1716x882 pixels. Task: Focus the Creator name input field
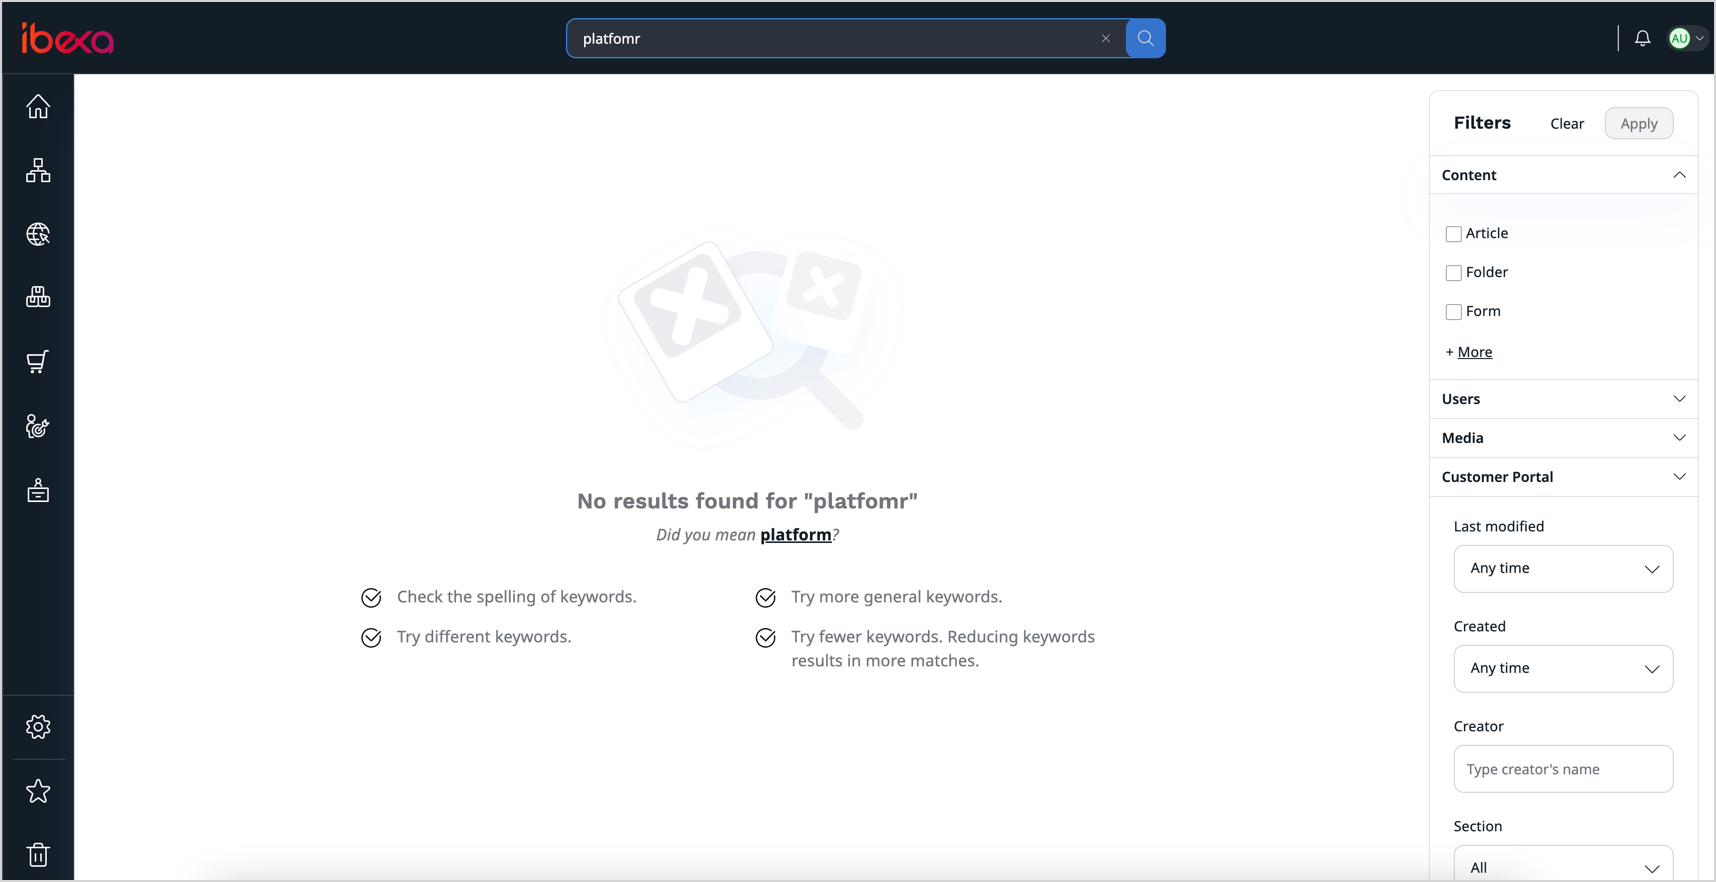1562,769
